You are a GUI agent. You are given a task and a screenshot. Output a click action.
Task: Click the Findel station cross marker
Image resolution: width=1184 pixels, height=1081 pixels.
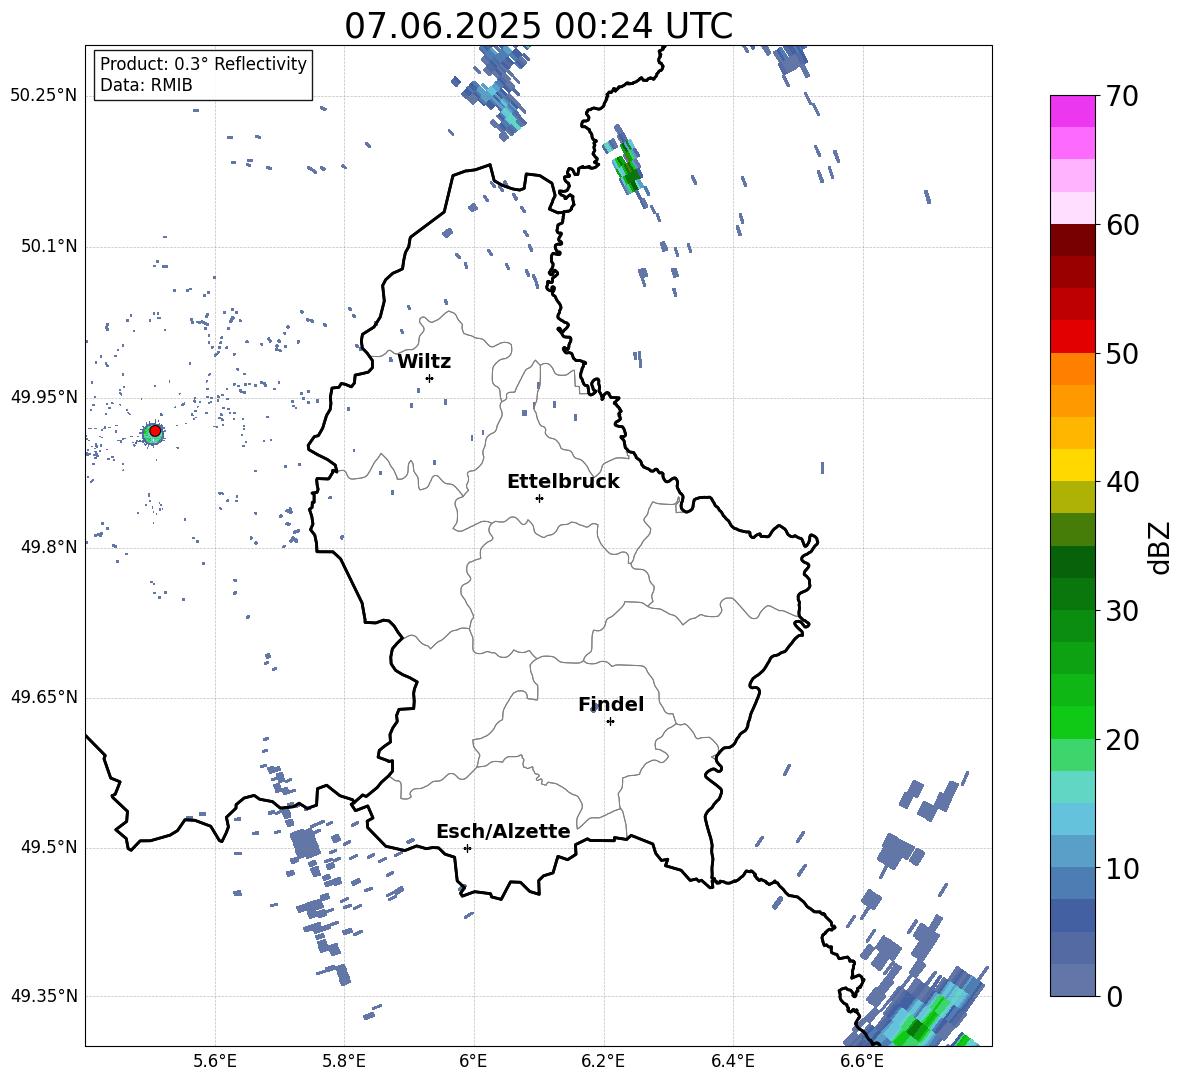[610, 722]
